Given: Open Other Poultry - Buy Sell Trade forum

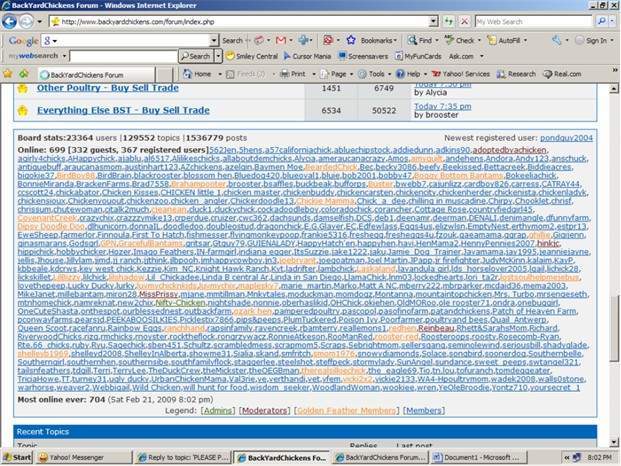Looking at the screenshot, I should [108, 88].
